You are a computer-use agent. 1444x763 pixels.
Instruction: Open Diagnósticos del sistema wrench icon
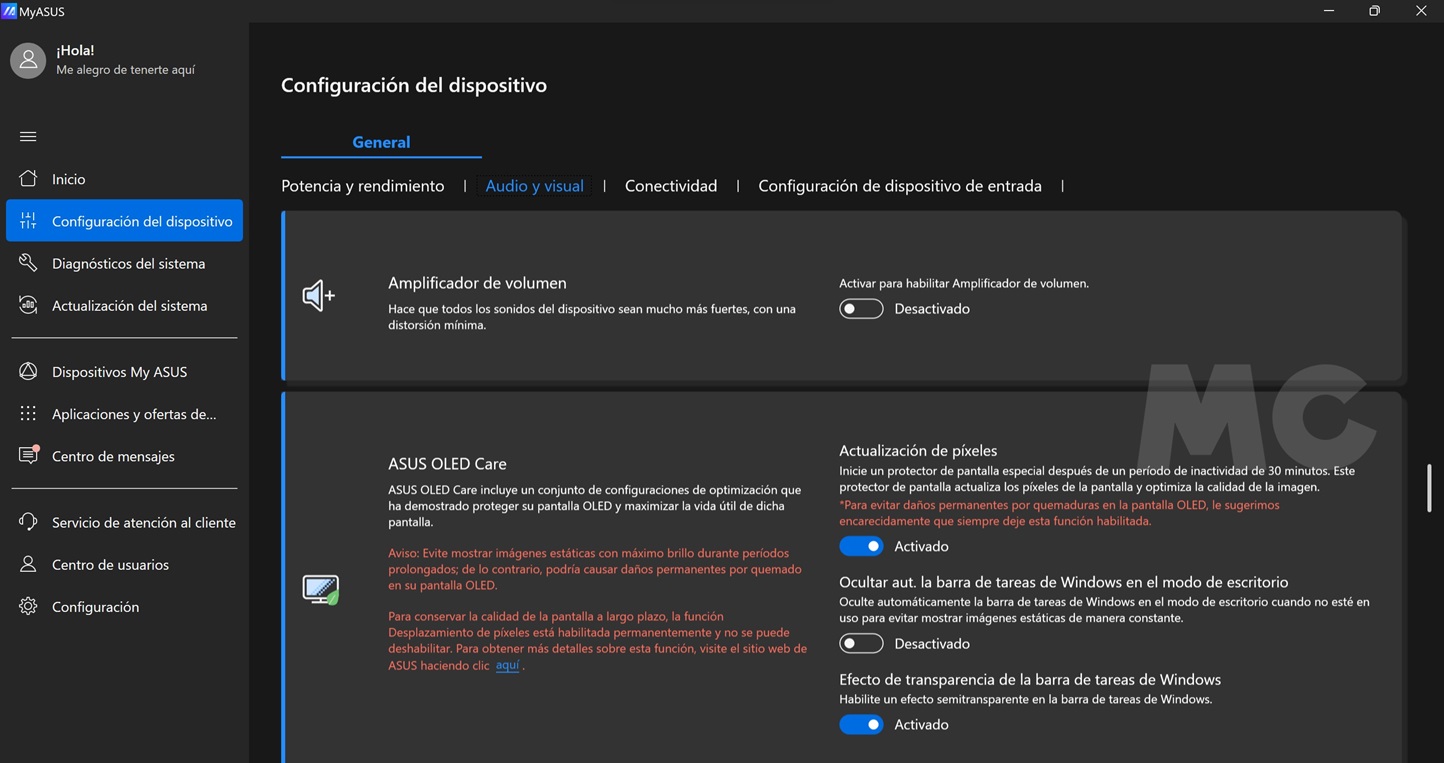28,263
